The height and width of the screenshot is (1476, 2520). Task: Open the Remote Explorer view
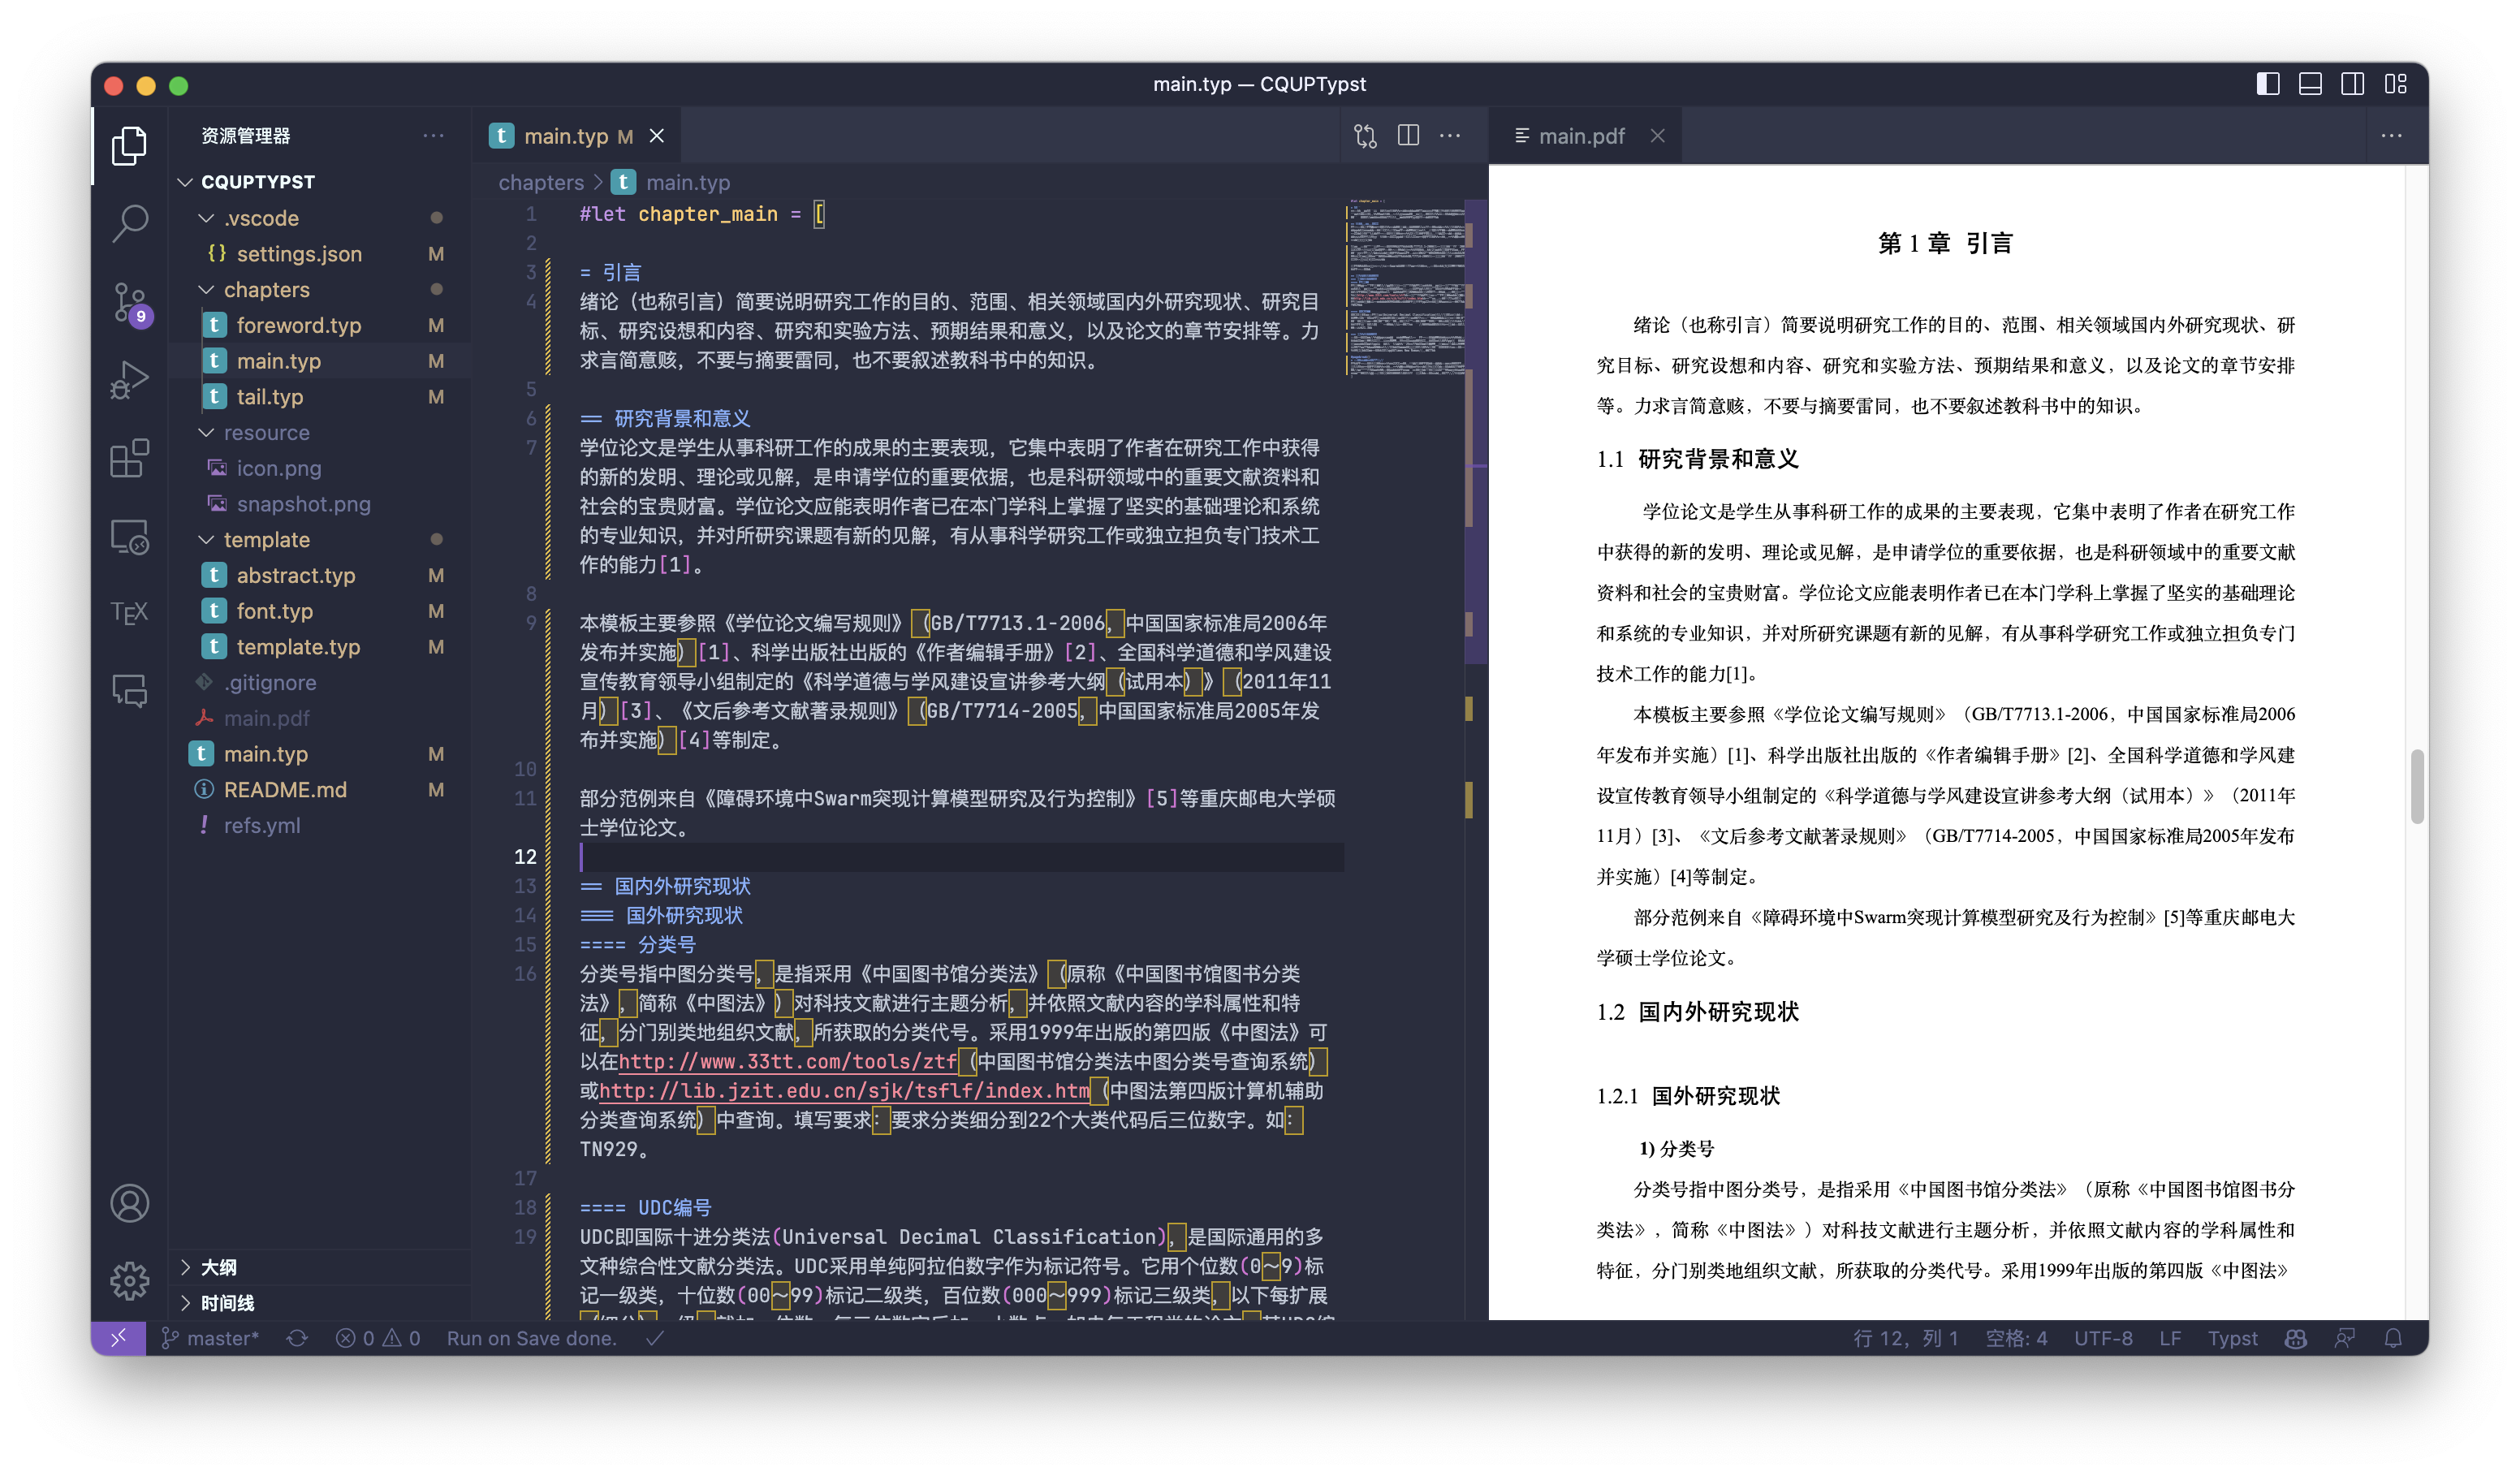coord(130,537)
